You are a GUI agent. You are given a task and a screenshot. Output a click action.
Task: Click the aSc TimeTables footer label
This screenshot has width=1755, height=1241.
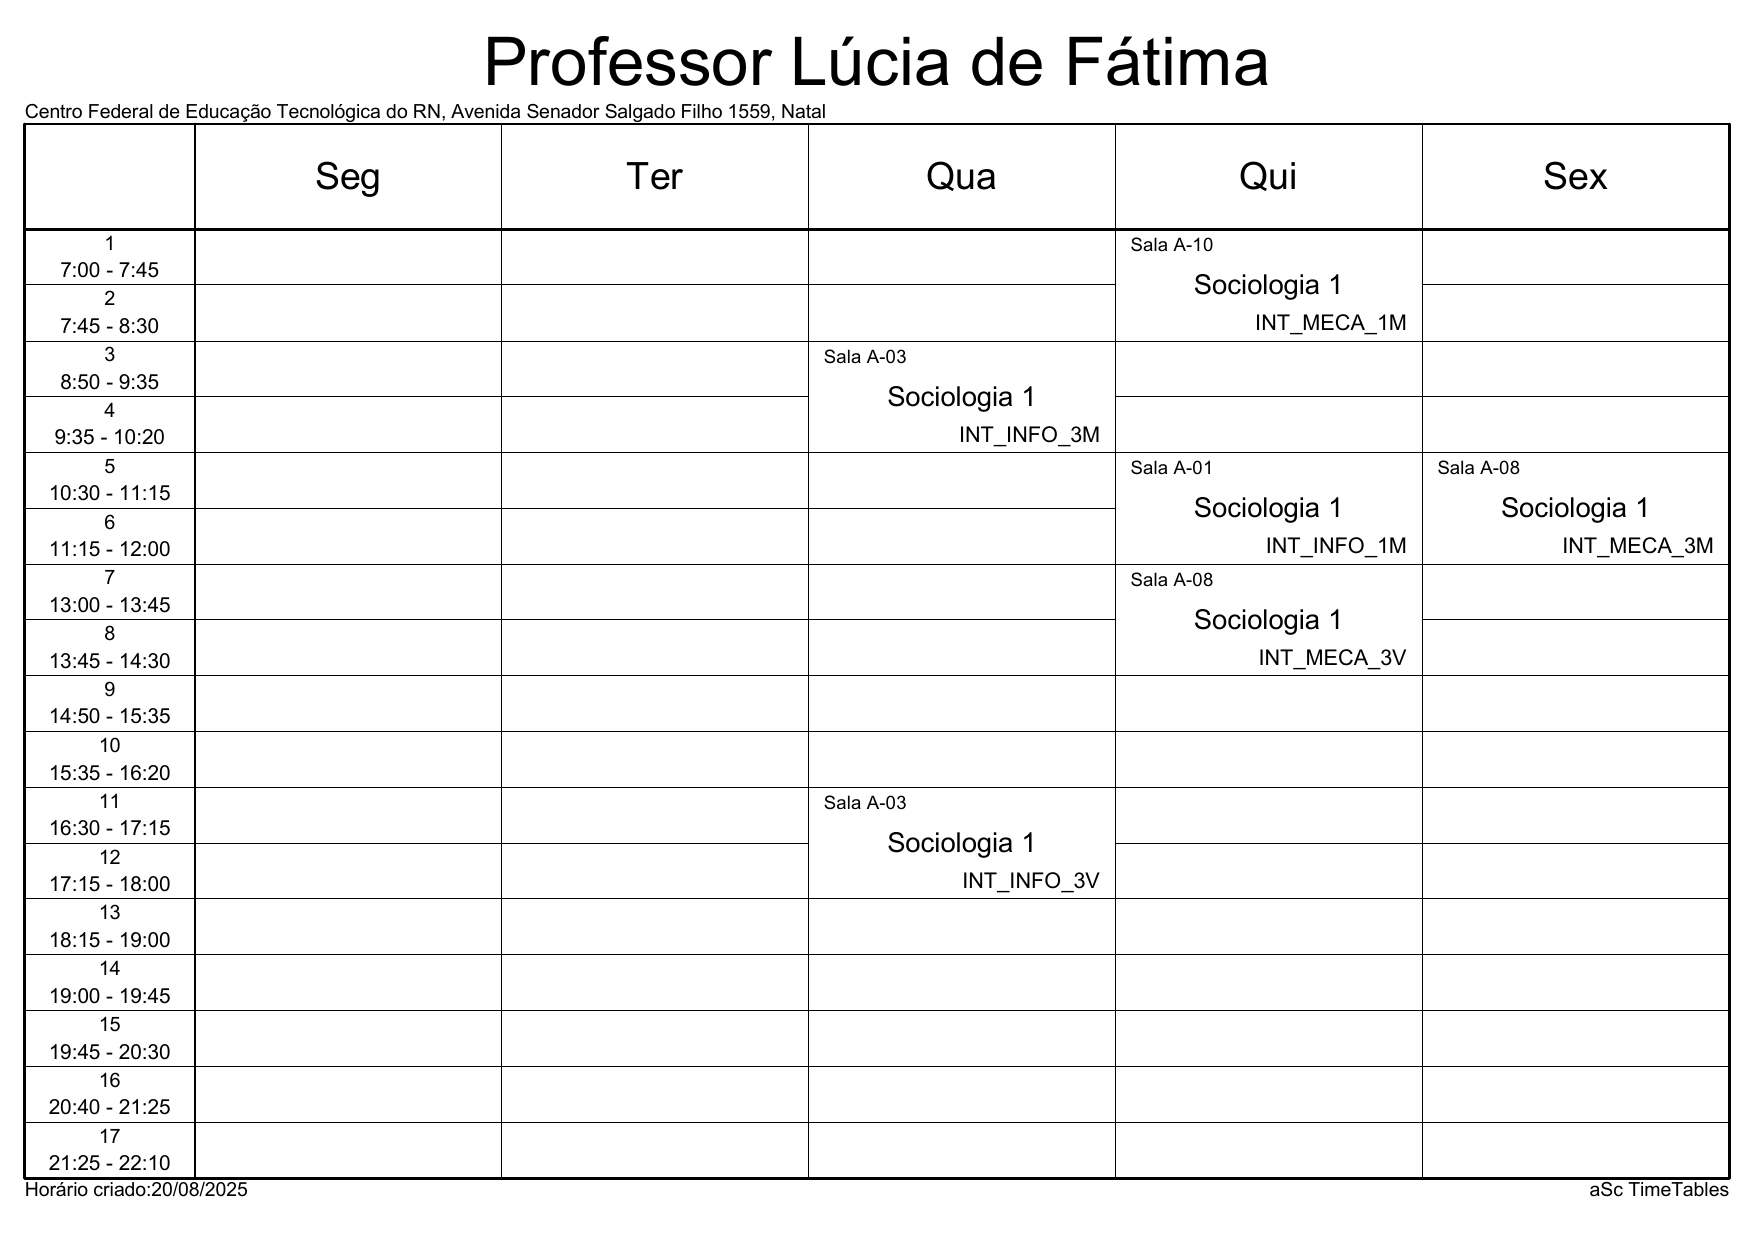click(x=1658, y=1190)
